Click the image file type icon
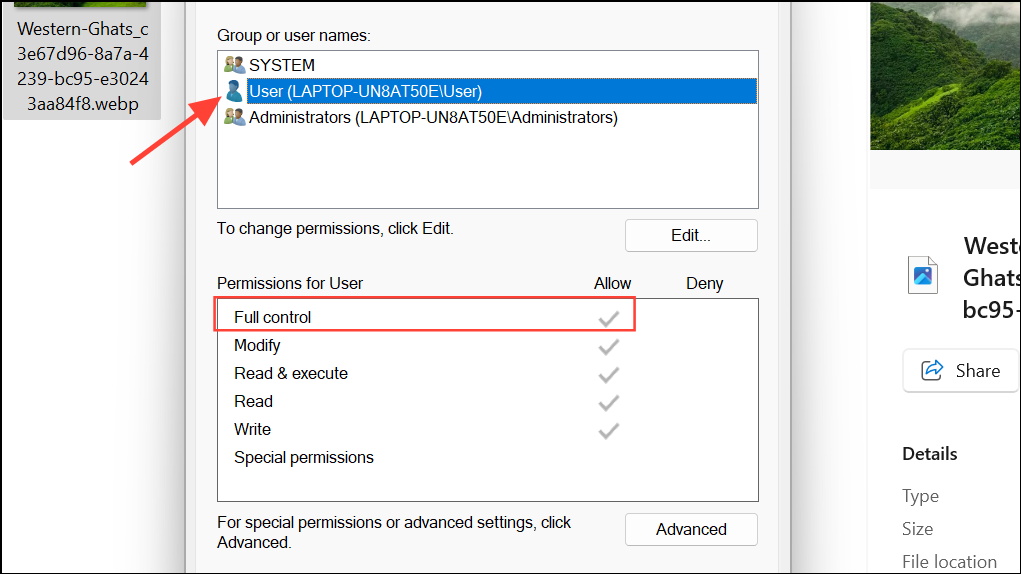Viewport: 1021px width, 574px height. pyautogui.click(x=923, y=275)
